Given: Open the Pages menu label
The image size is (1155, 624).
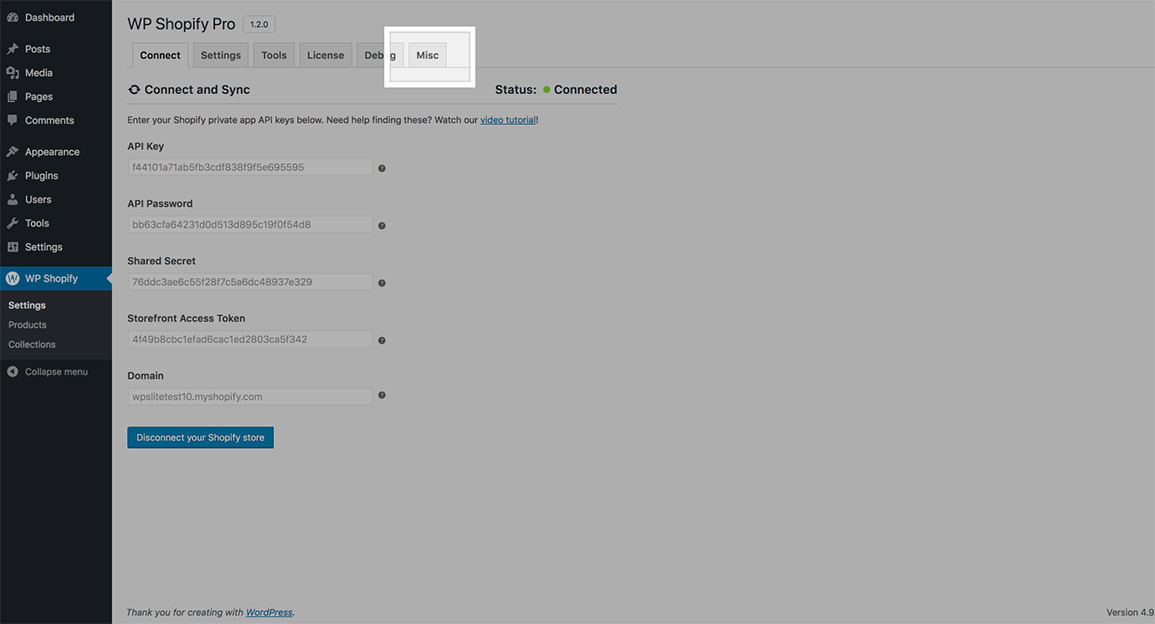Looking at the screenshot, I should tap(38, 97).
